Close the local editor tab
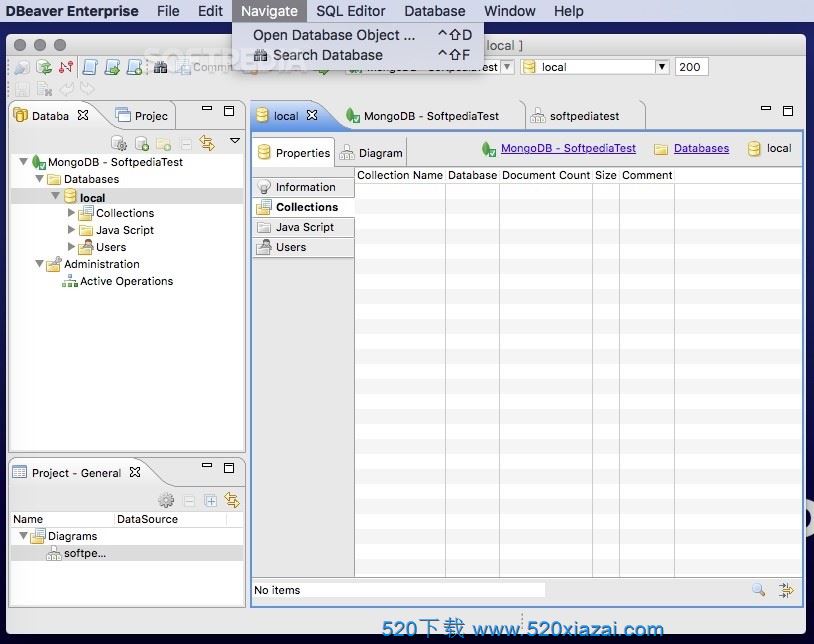814x644 pixels. tap(311, 115)
